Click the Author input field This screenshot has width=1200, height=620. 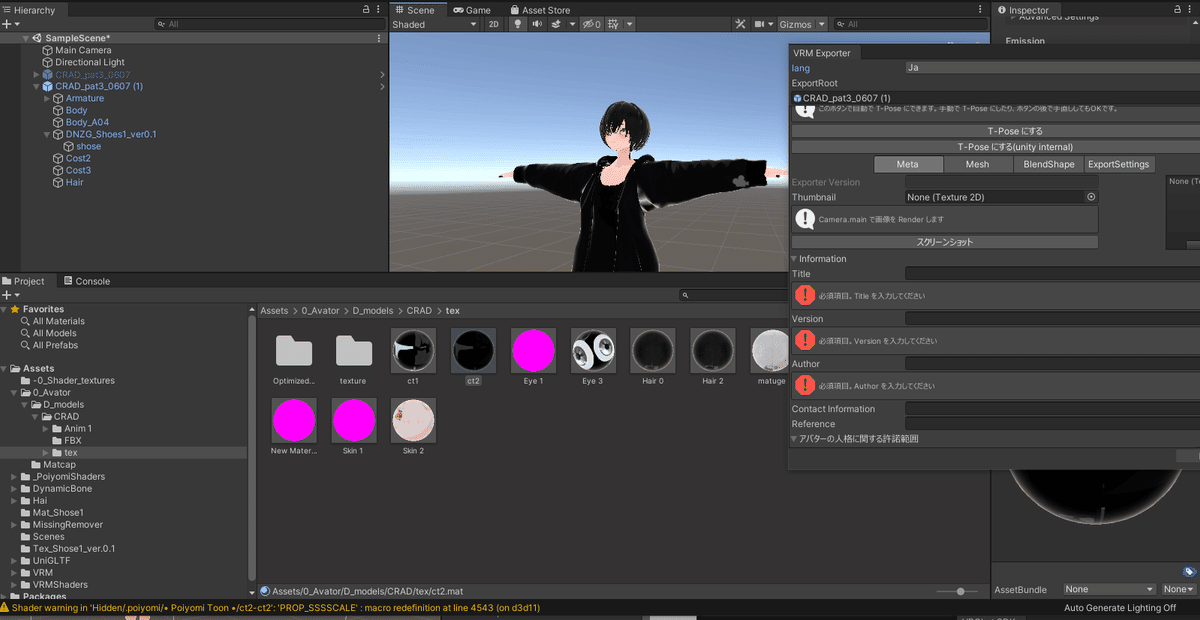point(1052,364)
